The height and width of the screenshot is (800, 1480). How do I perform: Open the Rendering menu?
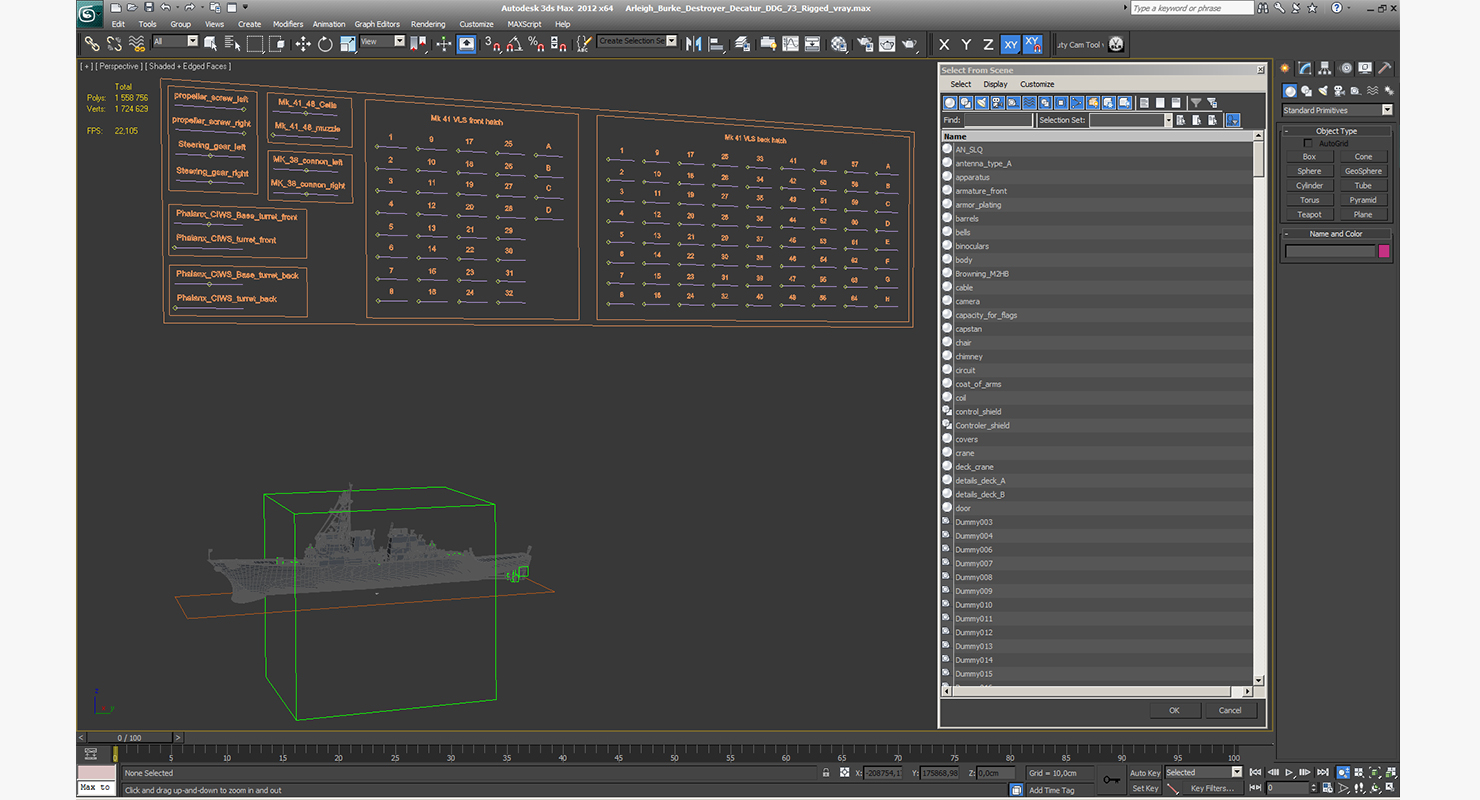point(428,24)
